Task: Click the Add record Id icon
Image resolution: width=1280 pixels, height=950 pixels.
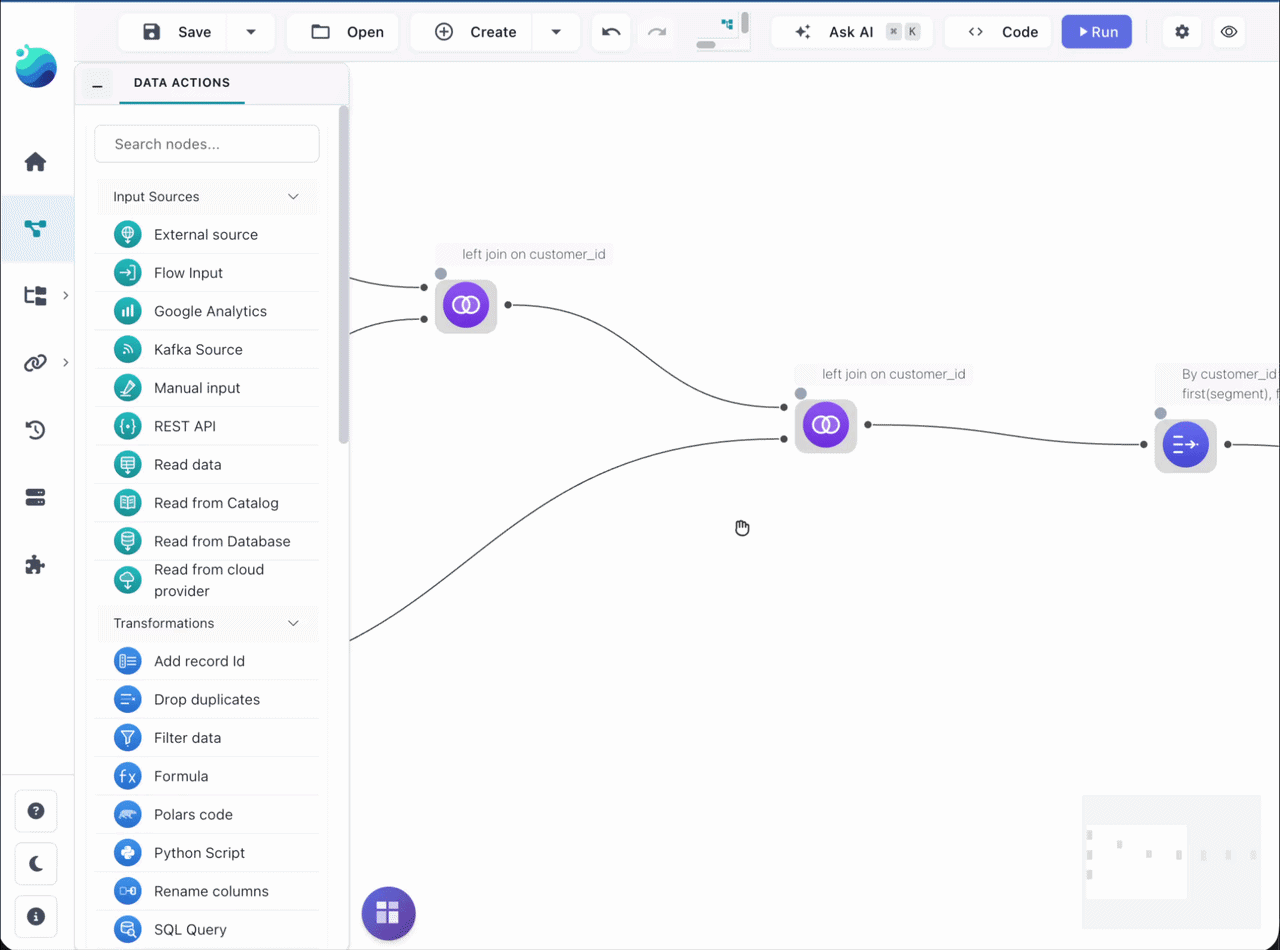Action: point(127,661)
